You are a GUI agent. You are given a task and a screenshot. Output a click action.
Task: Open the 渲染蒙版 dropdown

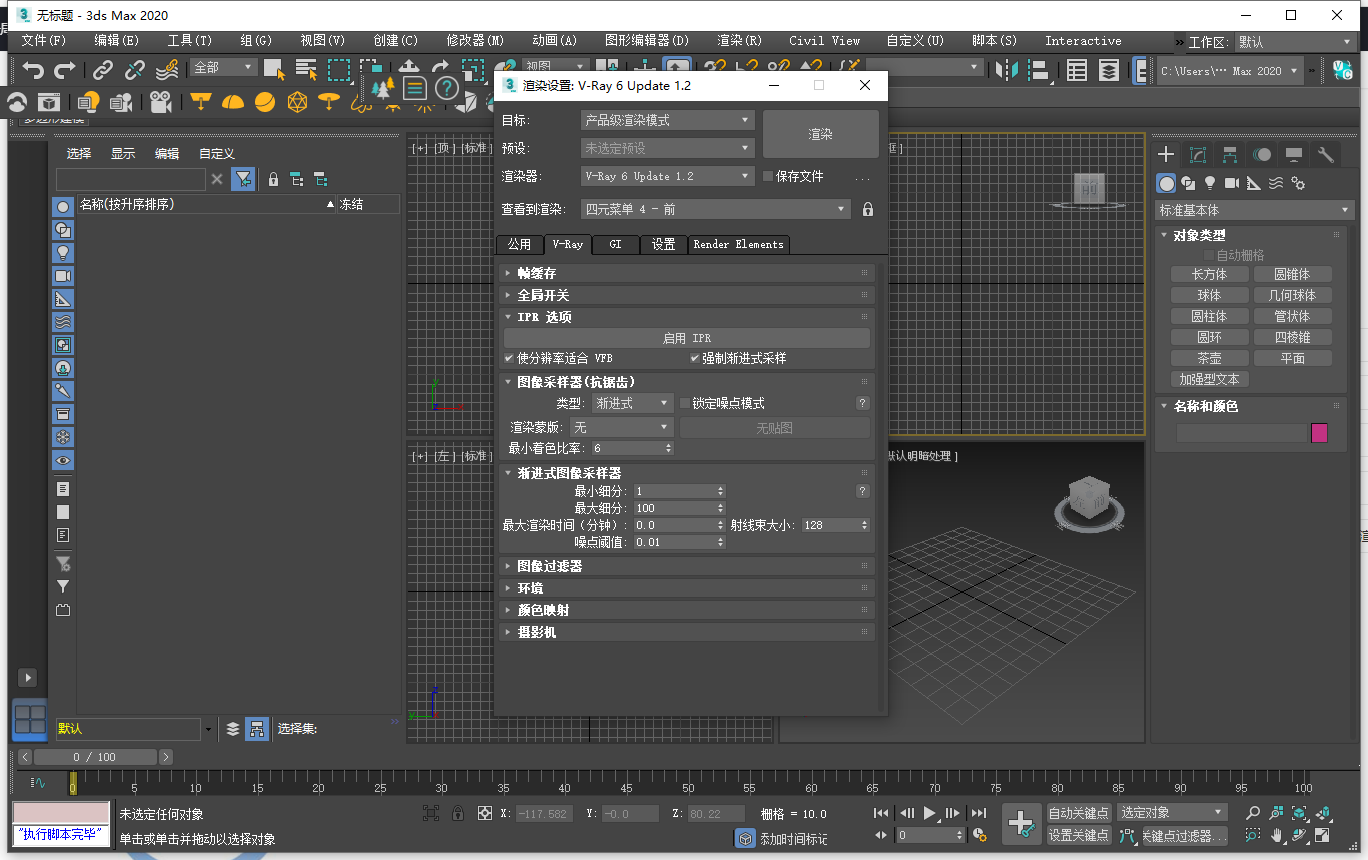621,427
